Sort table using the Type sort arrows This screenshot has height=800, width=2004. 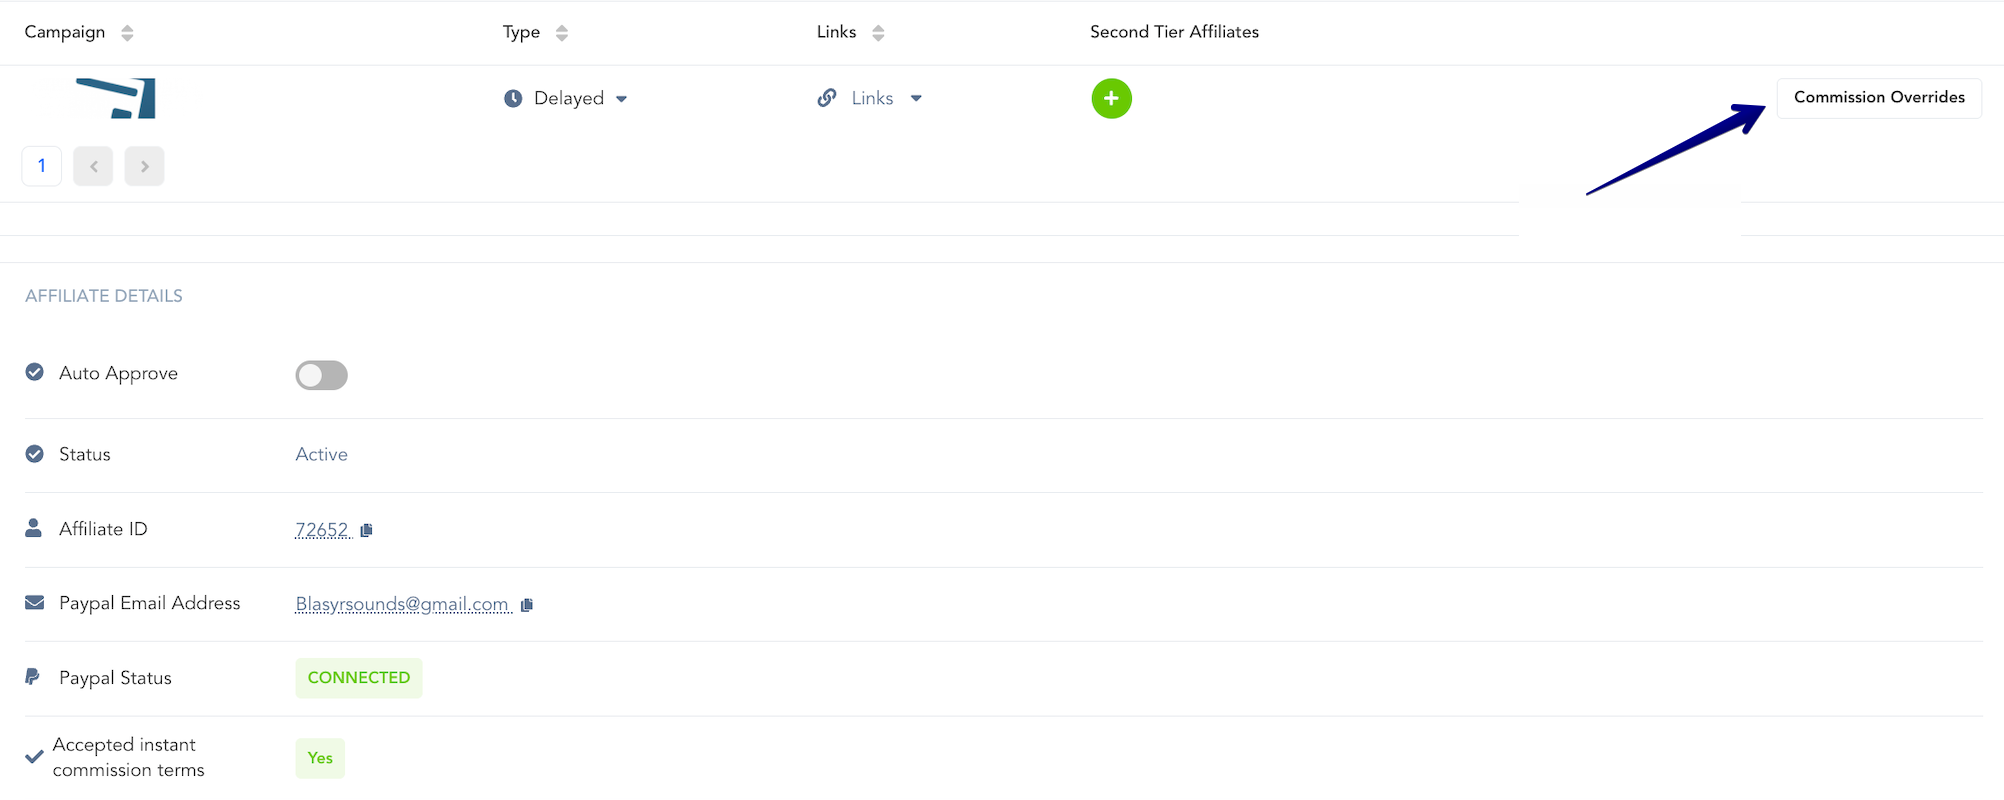pos(562,33)
